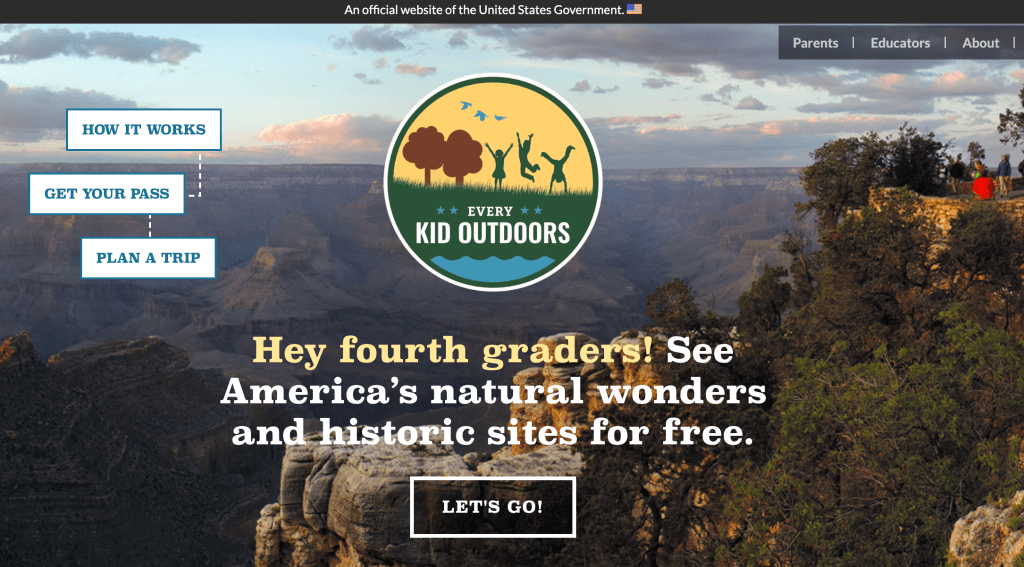The height and width of the screenshot is (567, 1024).
Task: Click the KID OUTDOORS text in the logo
Action: 492,233
